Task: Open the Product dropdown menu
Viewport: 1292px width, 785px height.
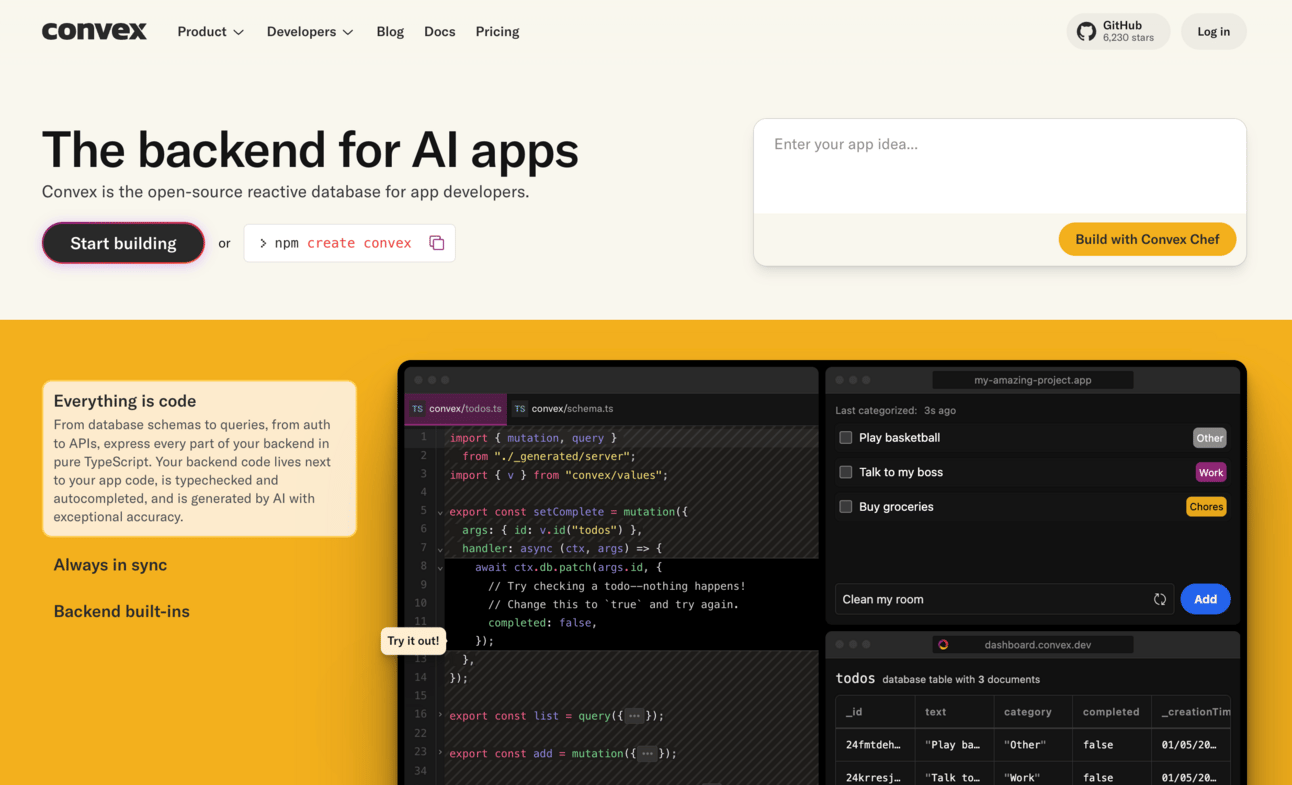Action: coord(211,32)
